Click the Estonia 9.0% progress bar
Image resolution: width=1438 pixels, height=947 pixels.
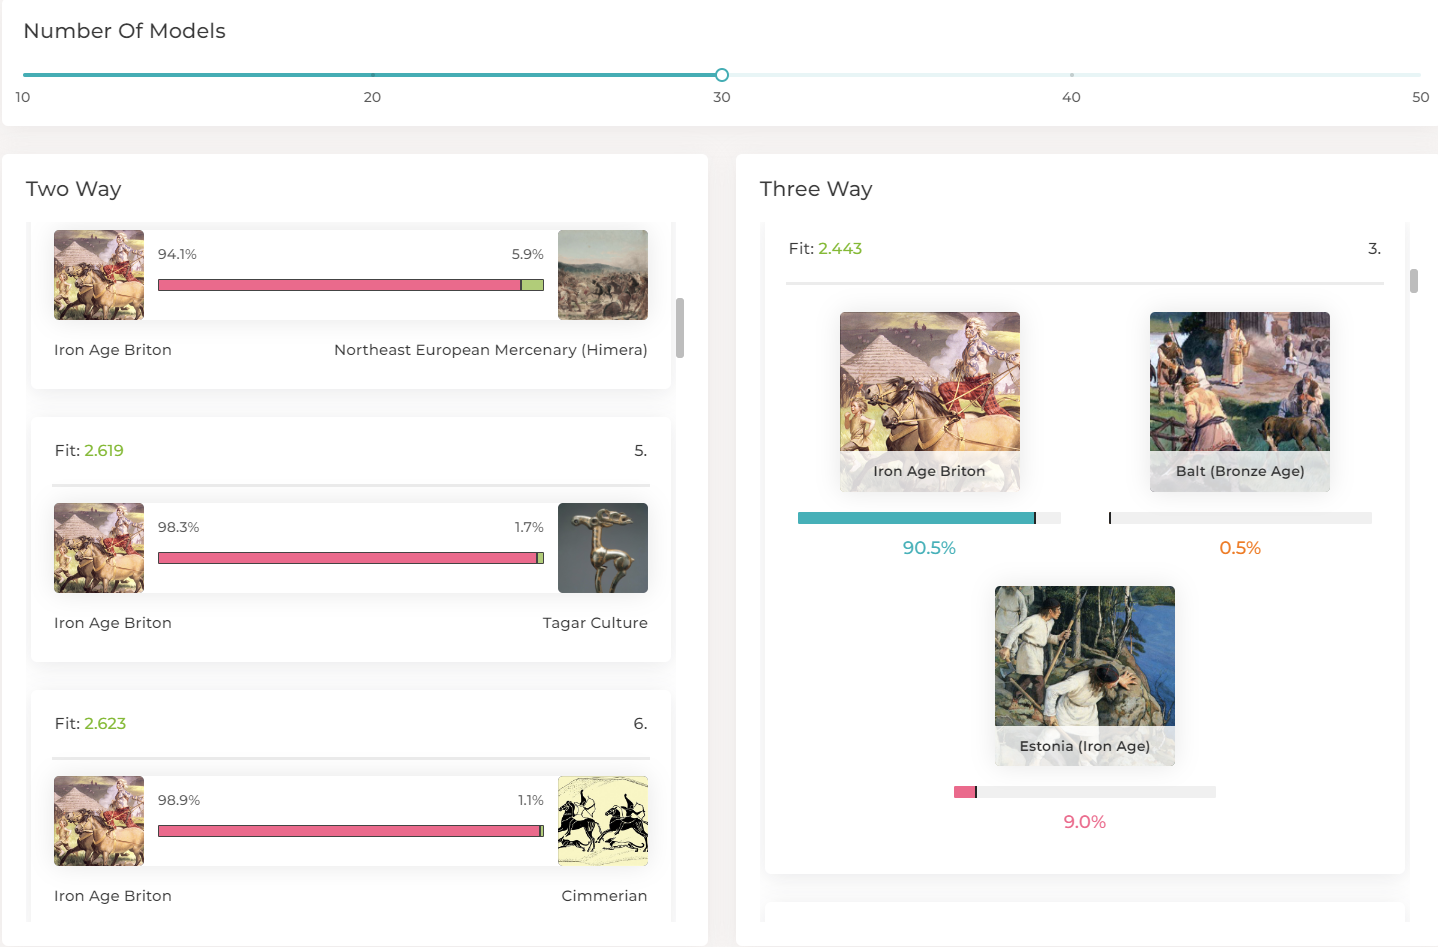(1085, 792)
